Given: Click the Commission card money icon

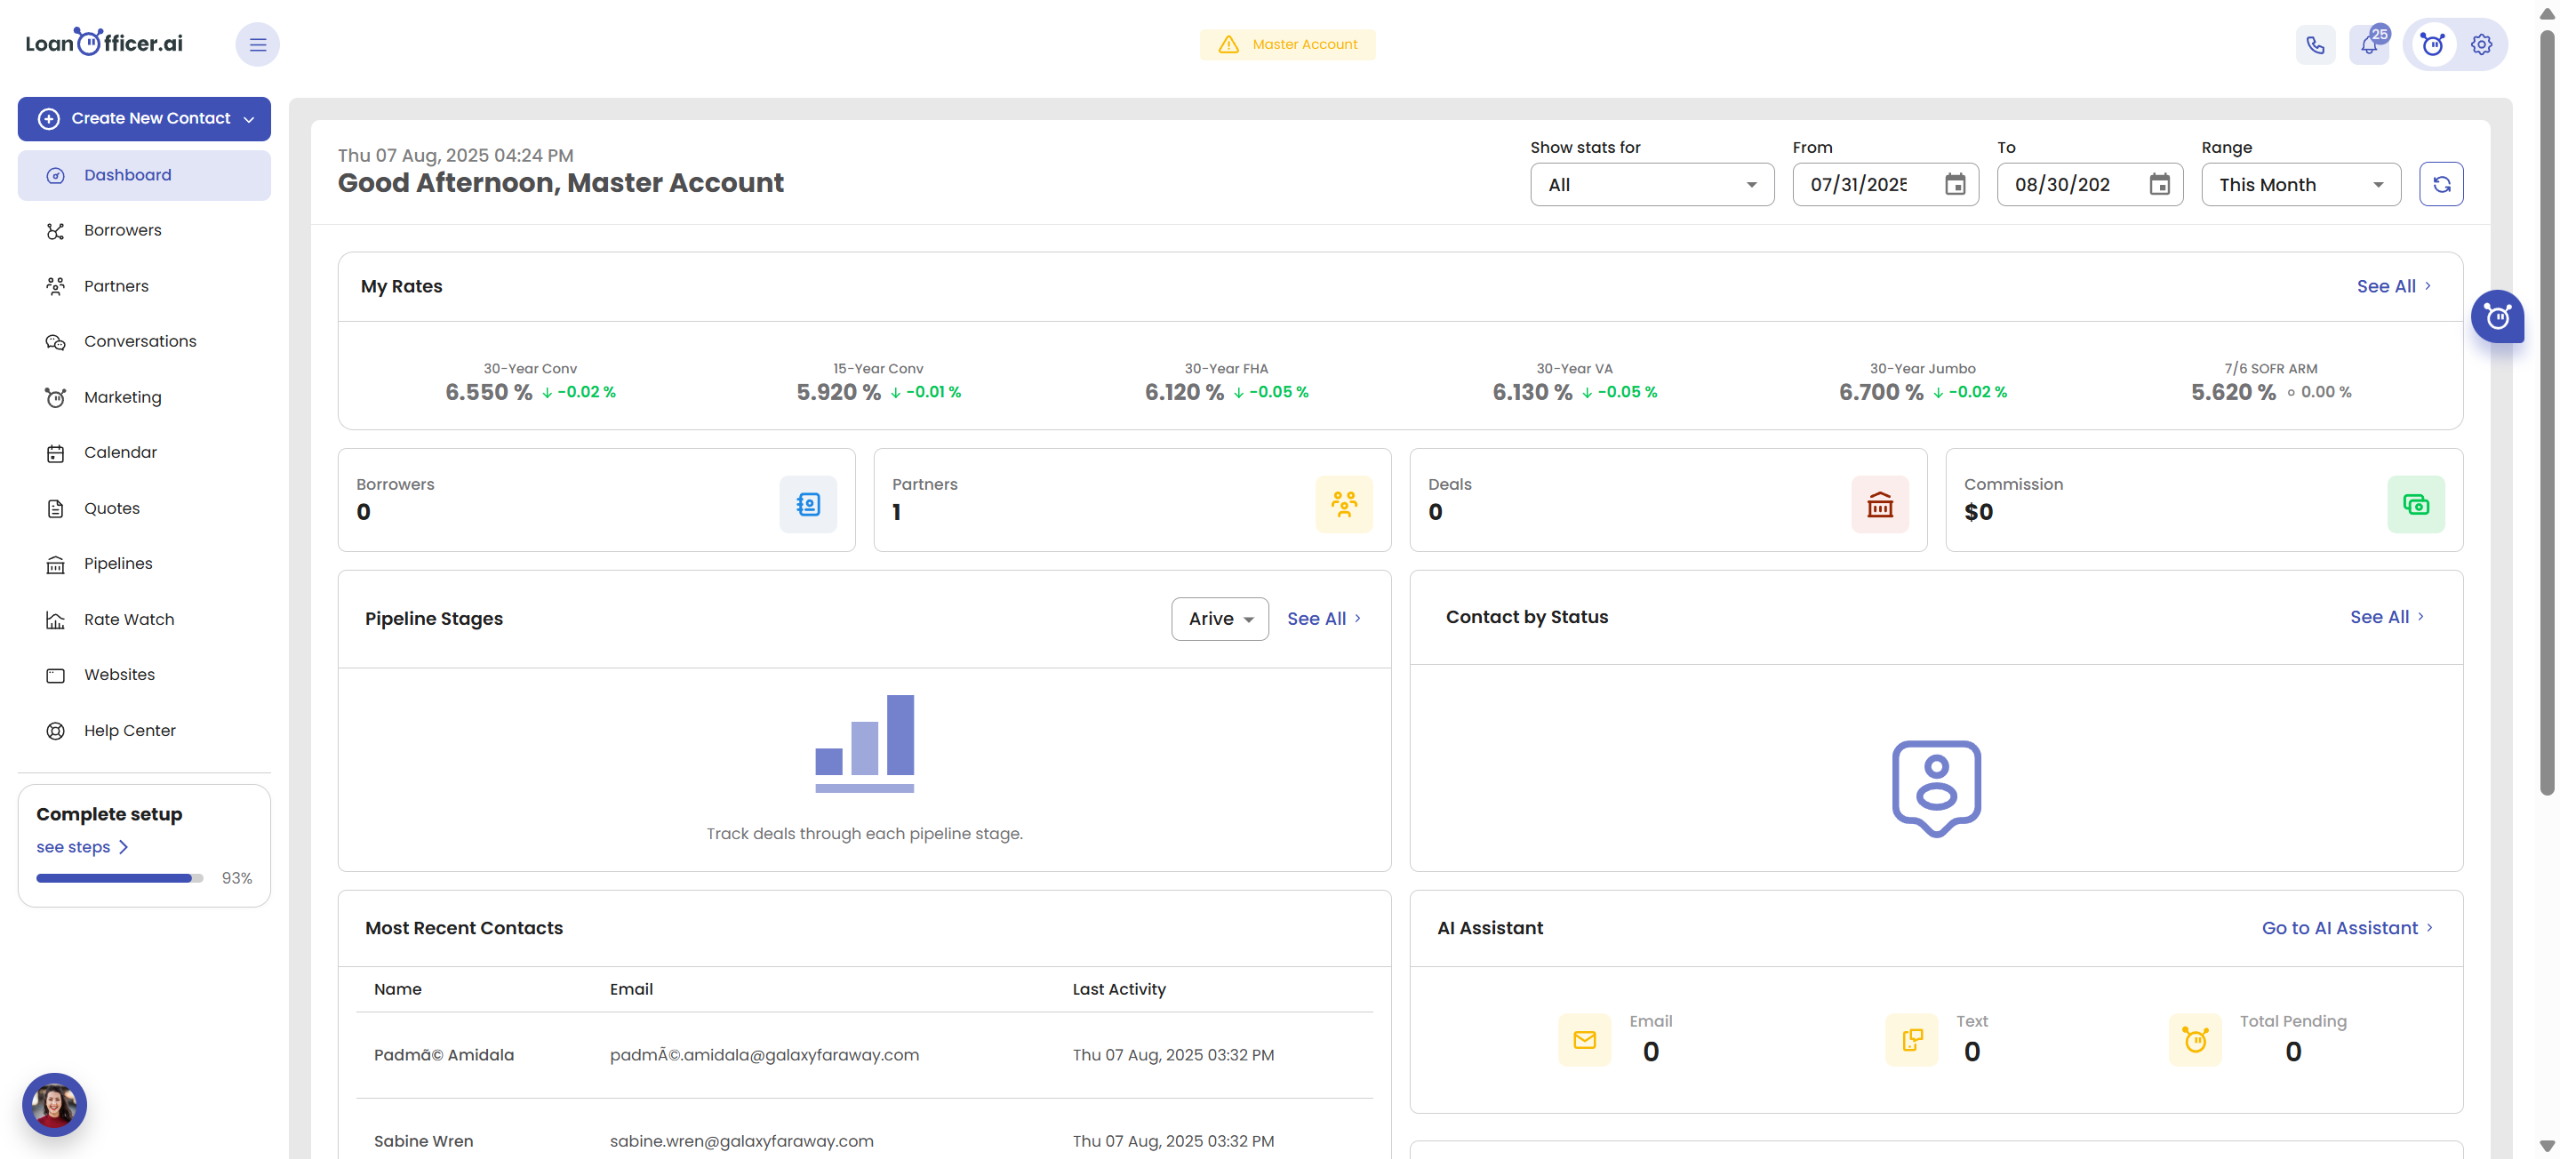Looking at the screenshot, I should (2416, 504).
